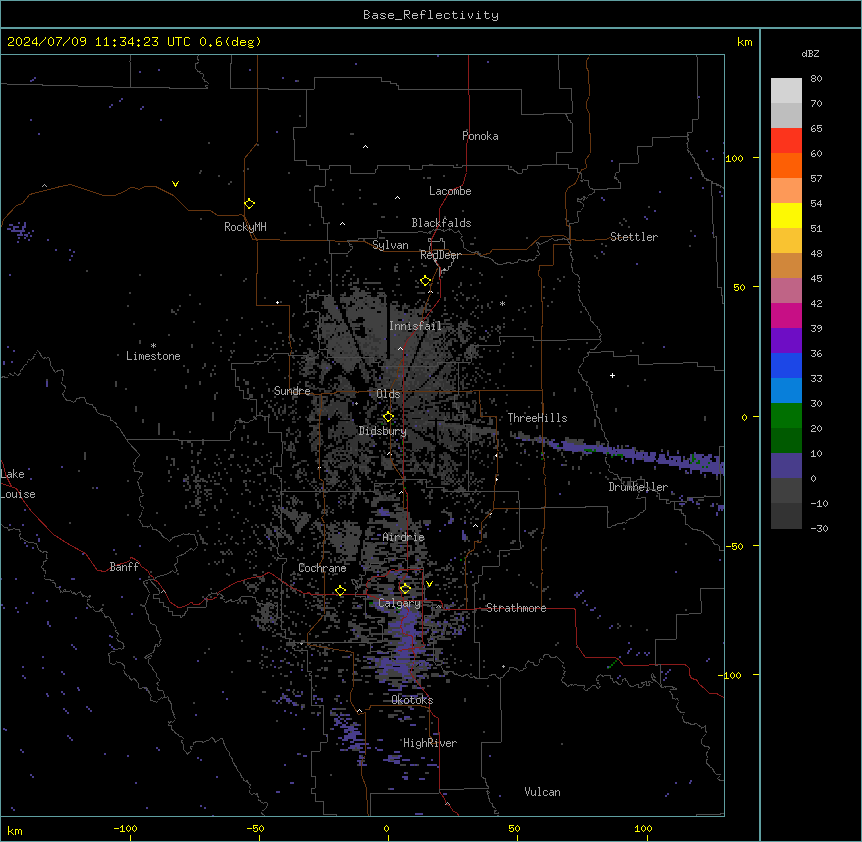
Task: Pick the bright green 30 dBZ swatch
Action: point(786,416)
